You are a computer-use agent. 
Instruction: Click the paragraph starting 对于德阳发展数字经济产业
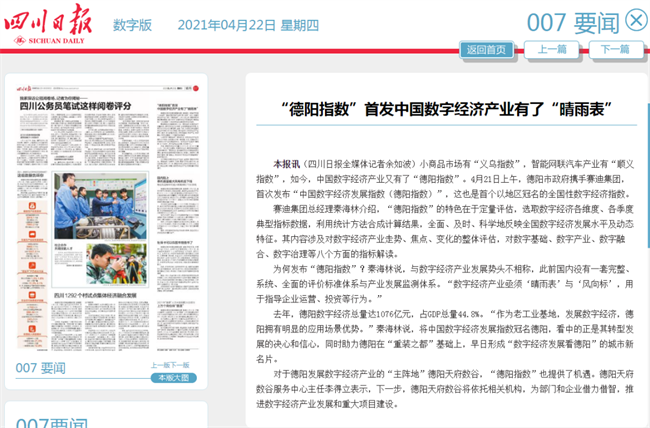445,389
